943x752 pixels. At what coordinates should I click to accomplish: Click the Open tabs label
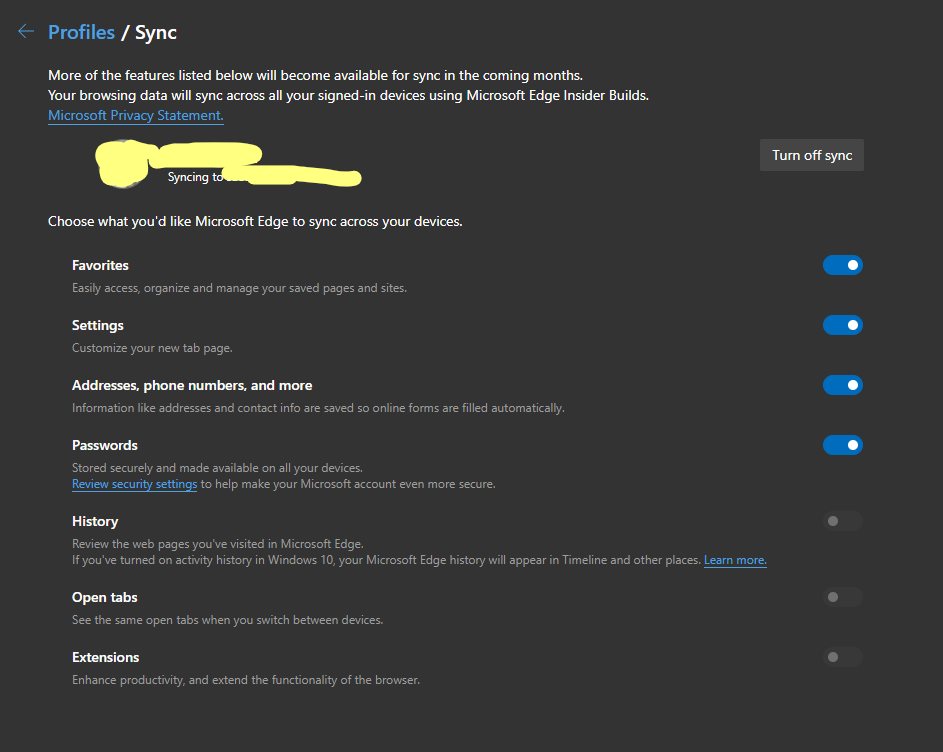(x=104, y=596)
